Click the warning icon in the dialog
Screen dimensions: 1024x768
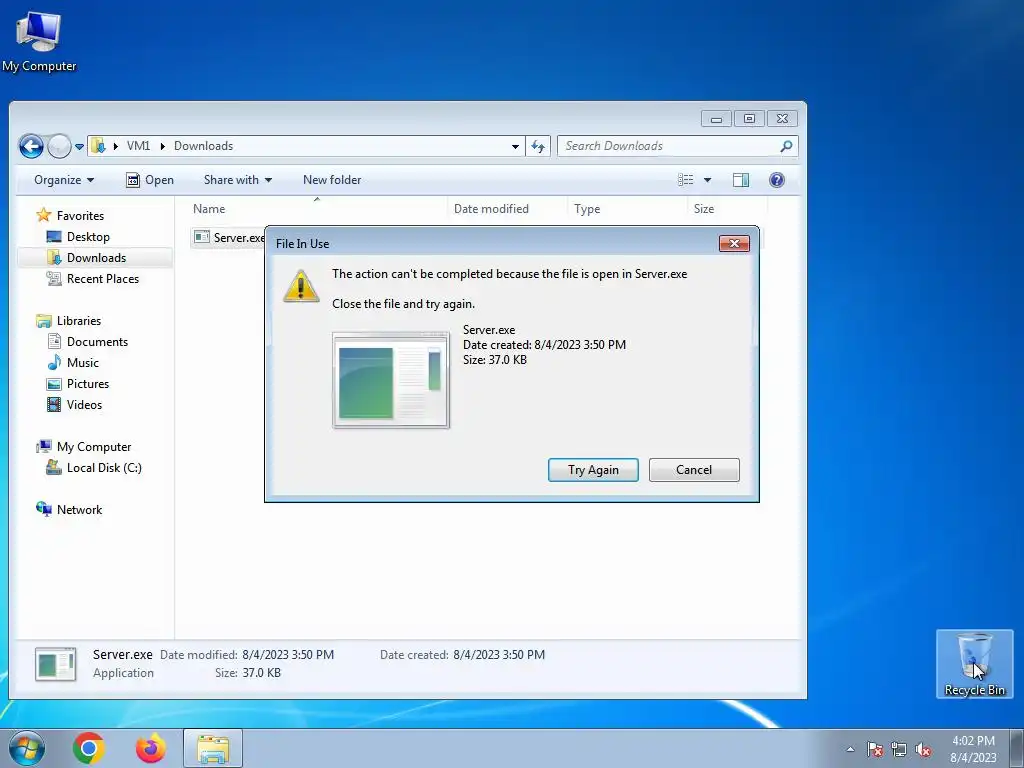300,286
